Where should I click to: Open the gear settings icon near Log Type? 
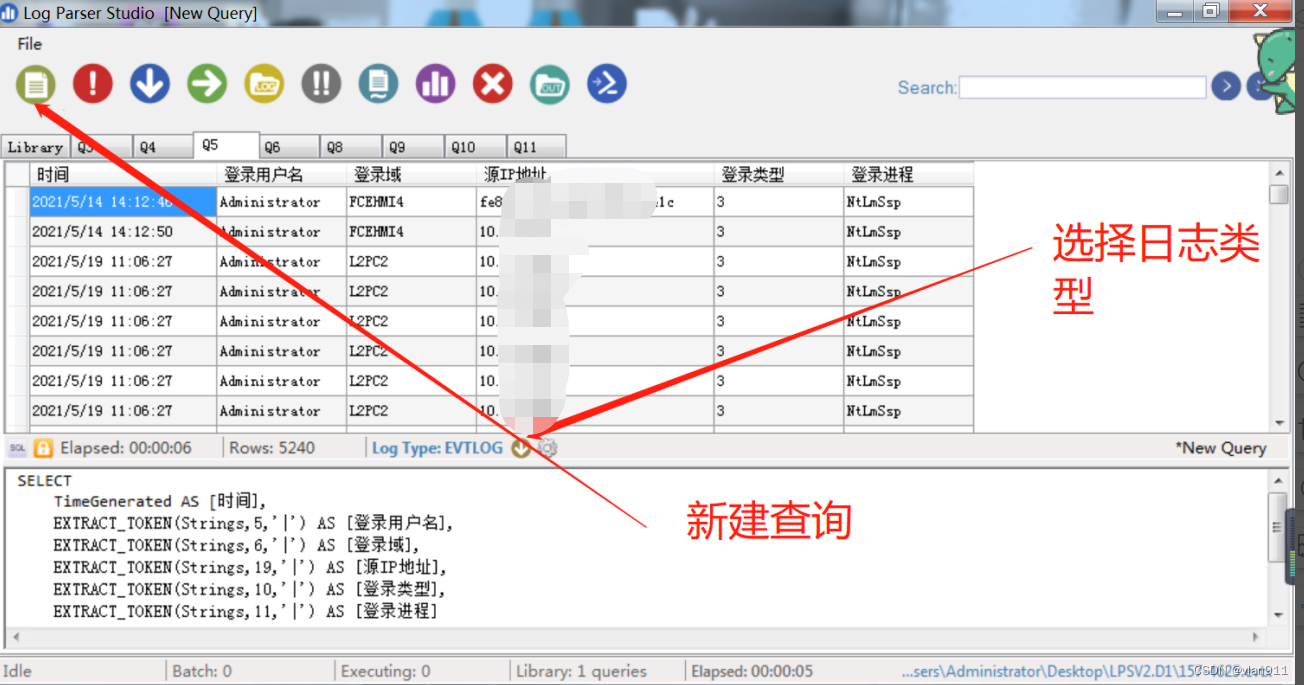pos(547,448)
